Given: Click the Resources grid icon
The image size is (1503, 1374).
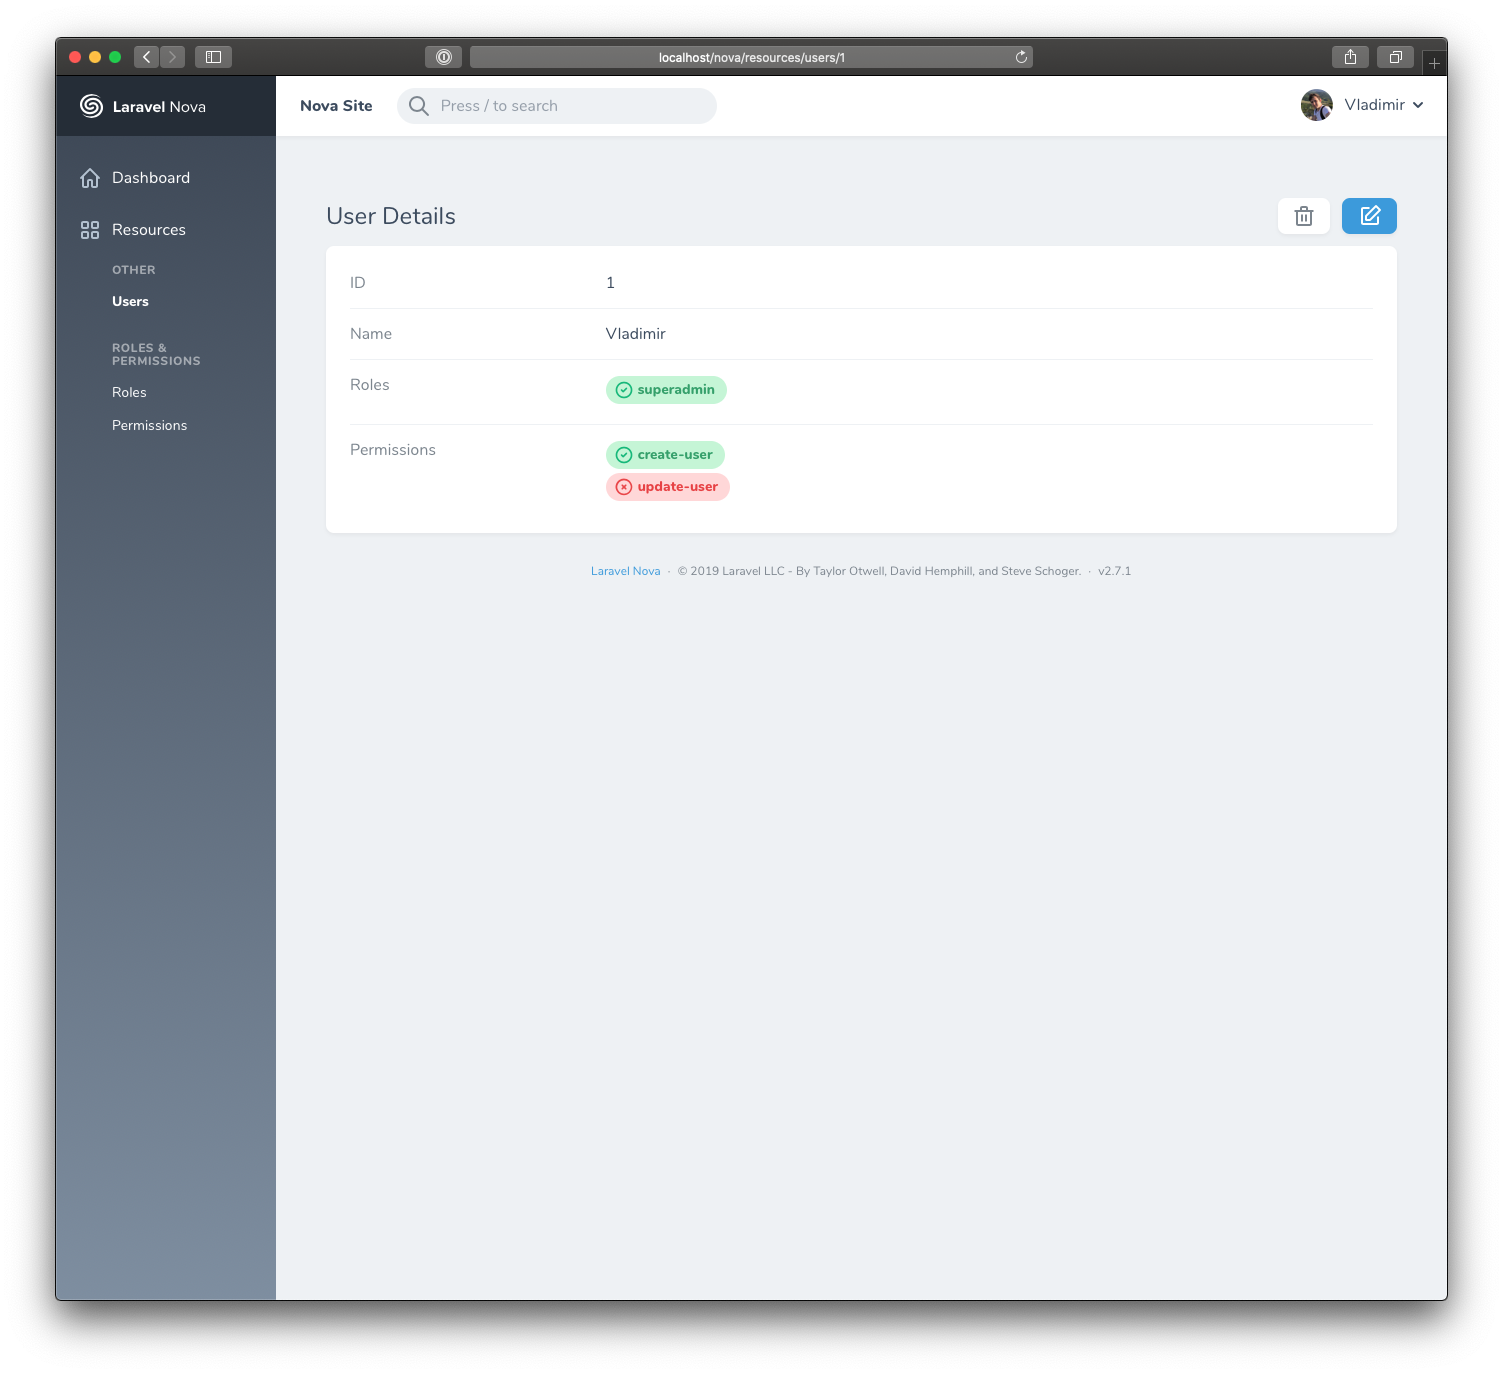Looking at the screenshot, I should [90, 230].
